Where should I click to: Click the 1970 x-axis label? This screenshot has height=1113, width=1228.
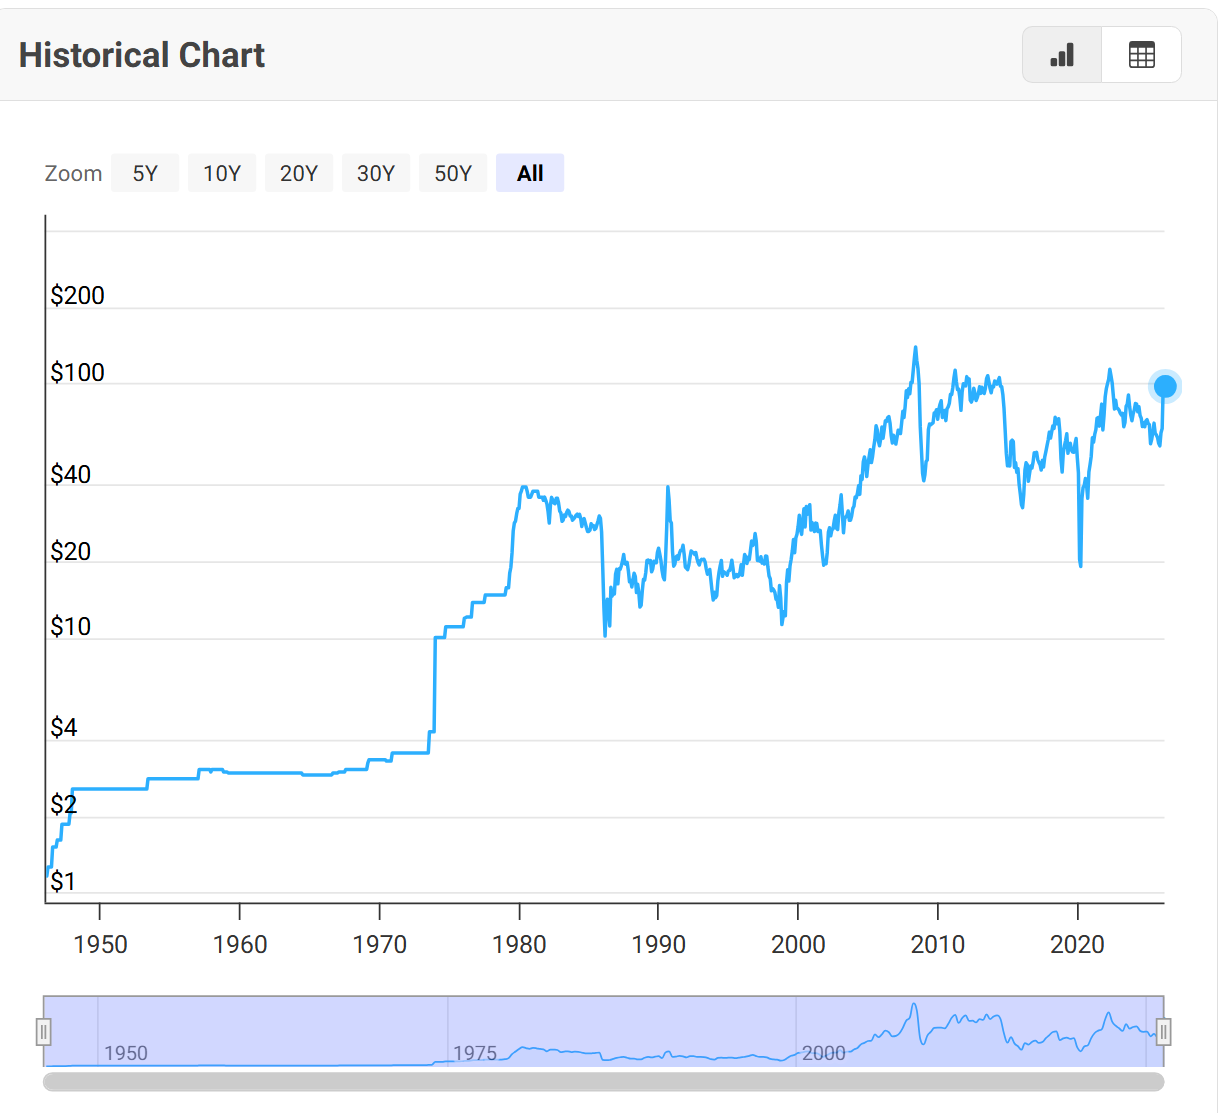[380, 945]
